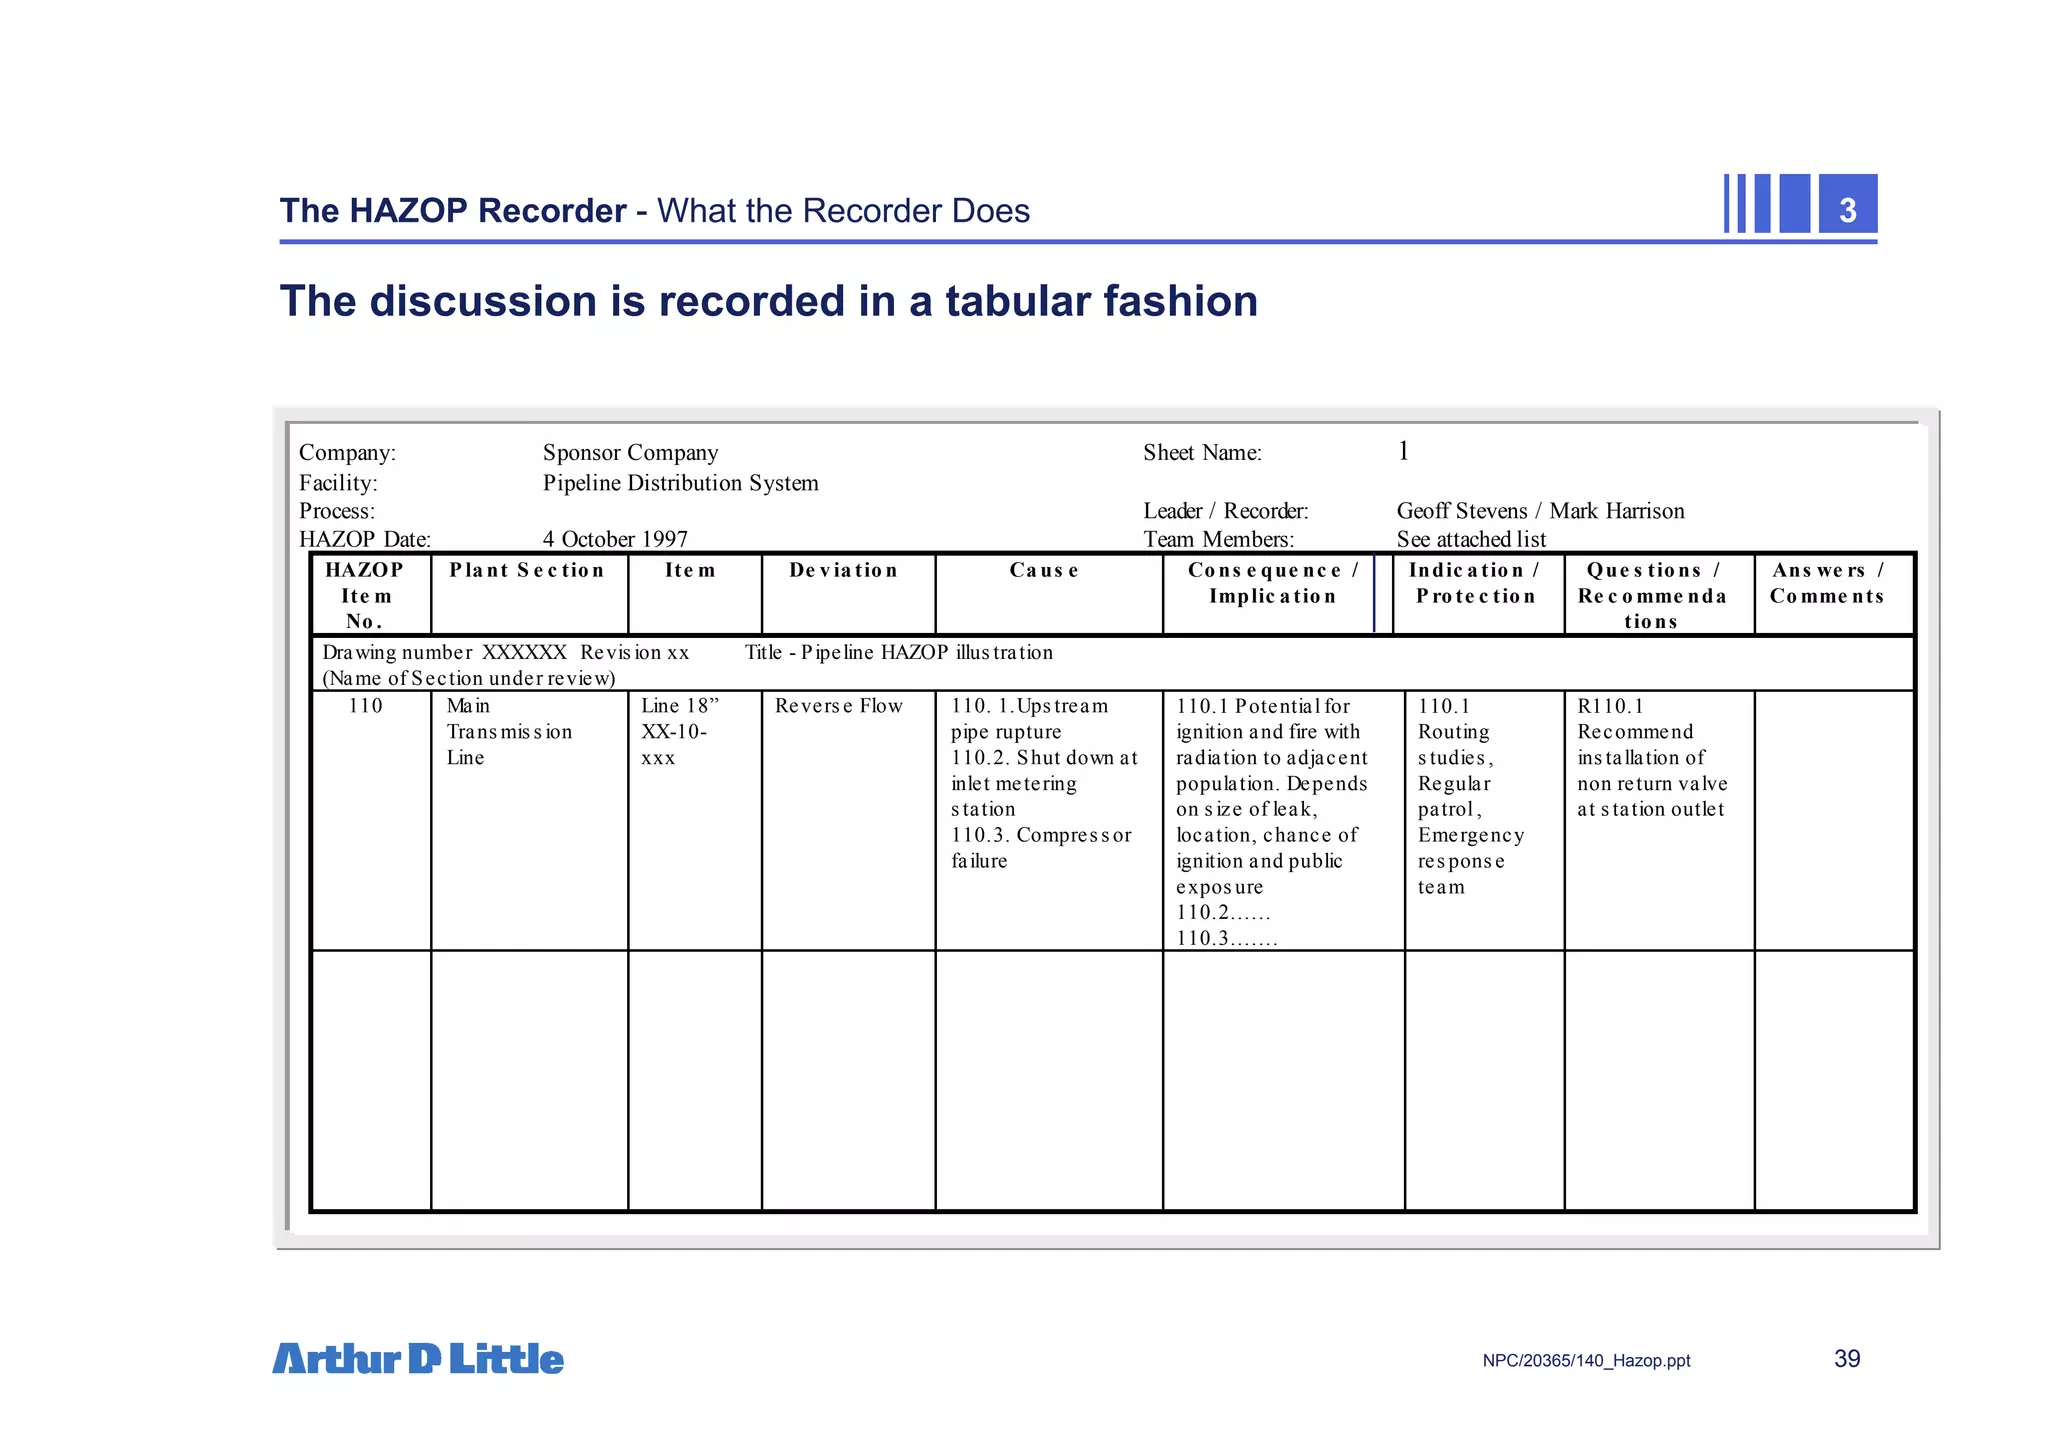Click the file name NPC/20365/140_Hazop.ppt

click(x=1587, y=1360)
